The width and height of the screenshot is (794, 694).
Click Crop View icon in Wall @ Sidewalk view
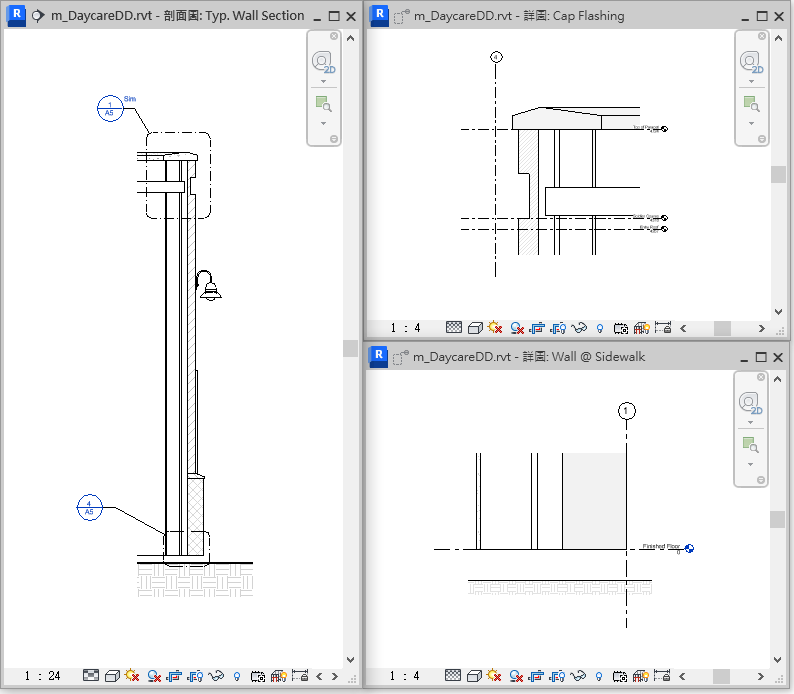click(x=536, y=675)
